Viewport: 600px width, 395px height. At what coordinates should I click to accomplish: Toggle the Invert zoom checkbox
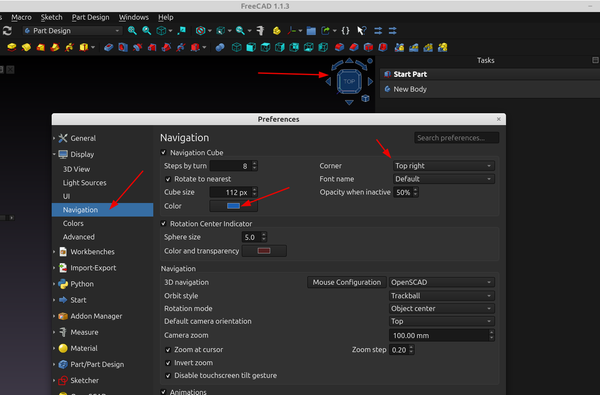coord(168,363)
